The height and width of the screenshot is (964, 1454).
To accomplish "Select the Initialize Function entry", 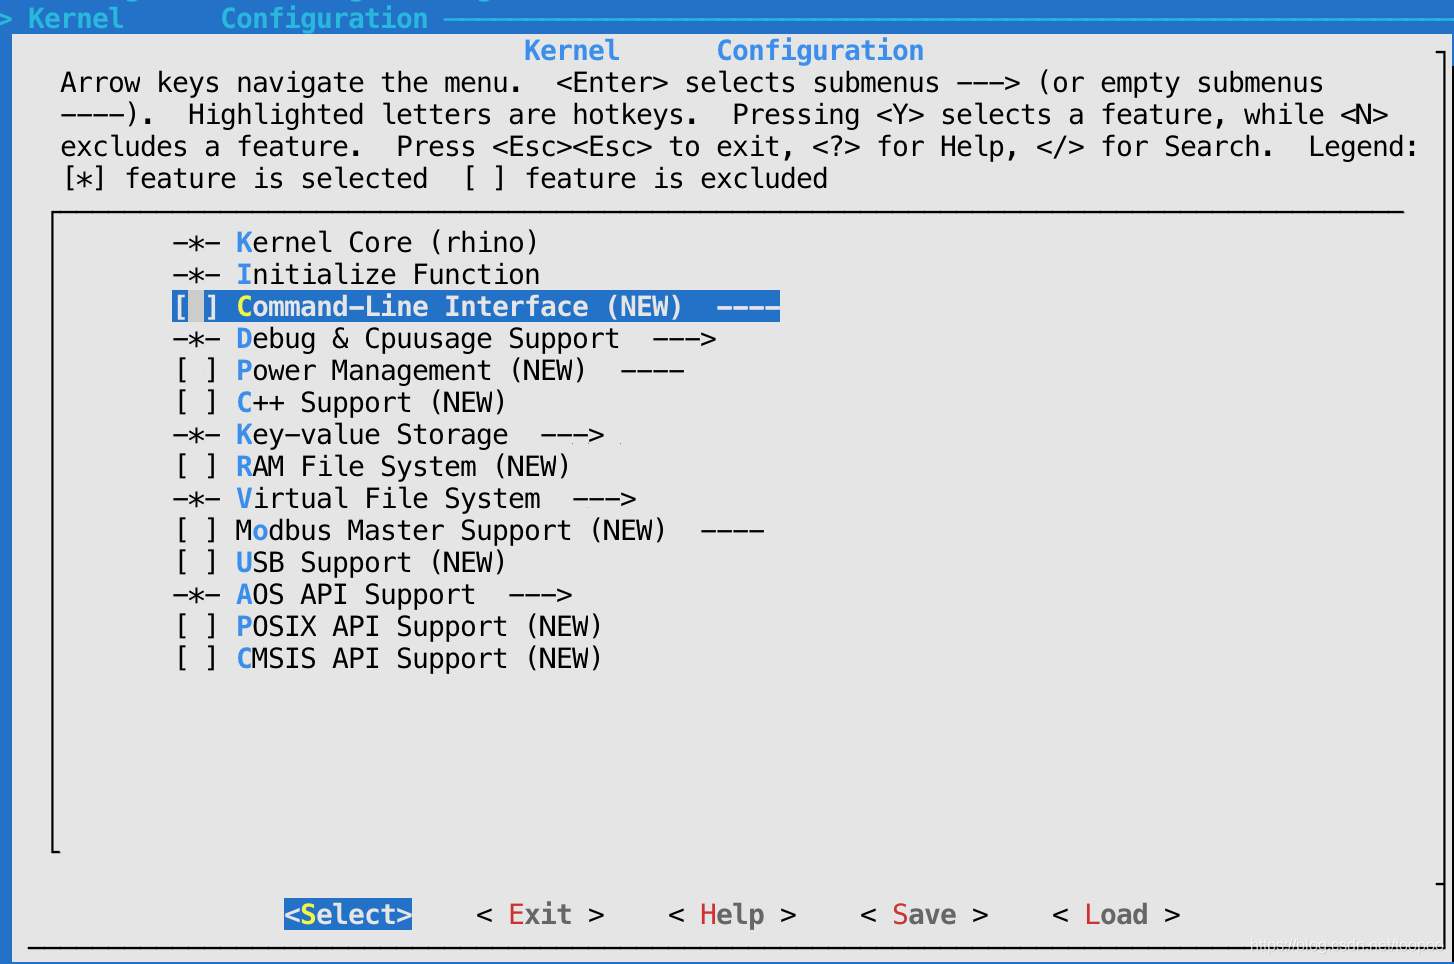I will point(355,275).
